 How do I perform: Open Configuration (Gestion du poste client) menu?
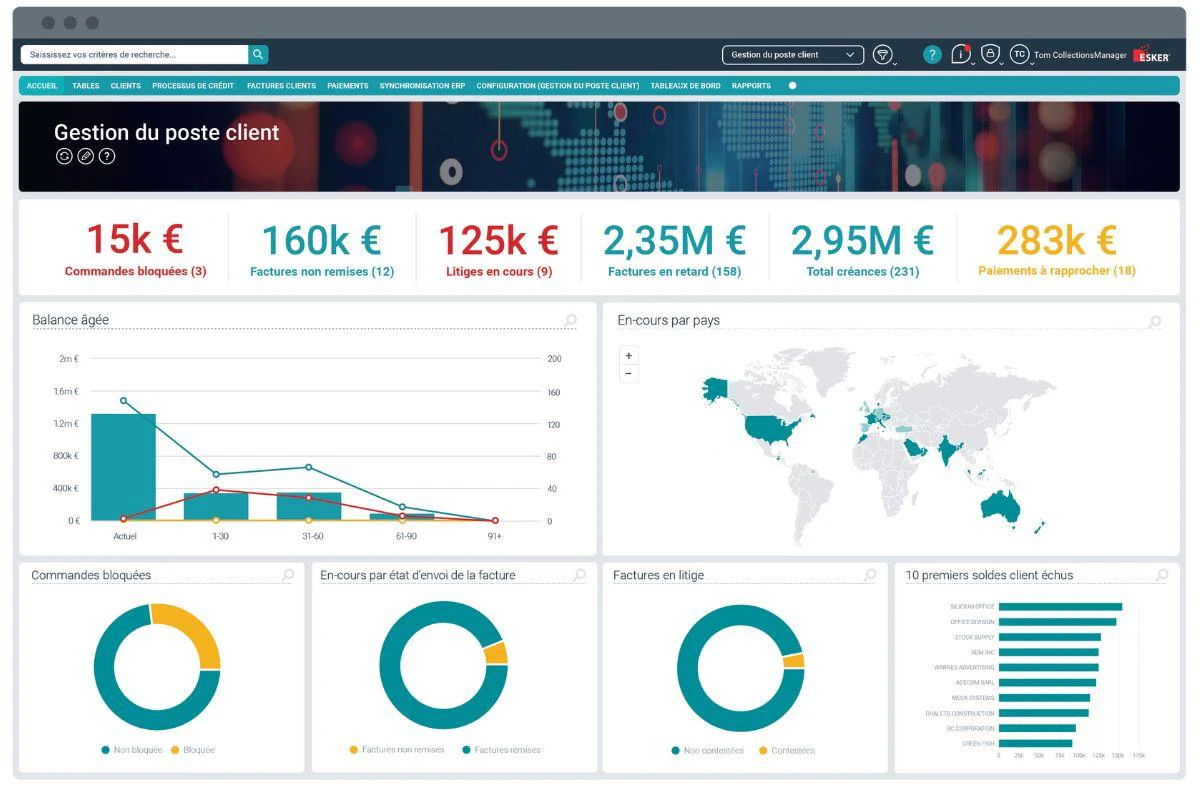click(558, 86)
